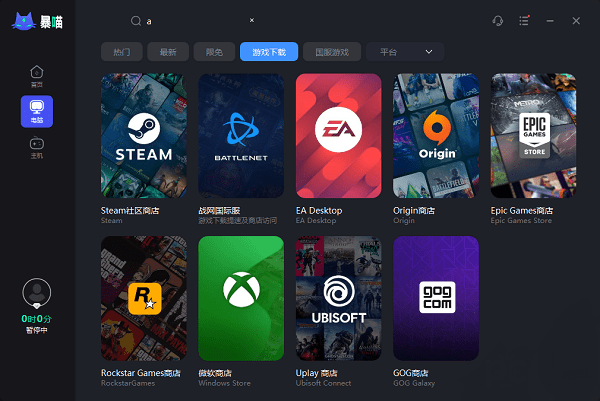Expand the 平台 platform dropdown
This screenshot has width=600, height=401.
coord(405,52)
